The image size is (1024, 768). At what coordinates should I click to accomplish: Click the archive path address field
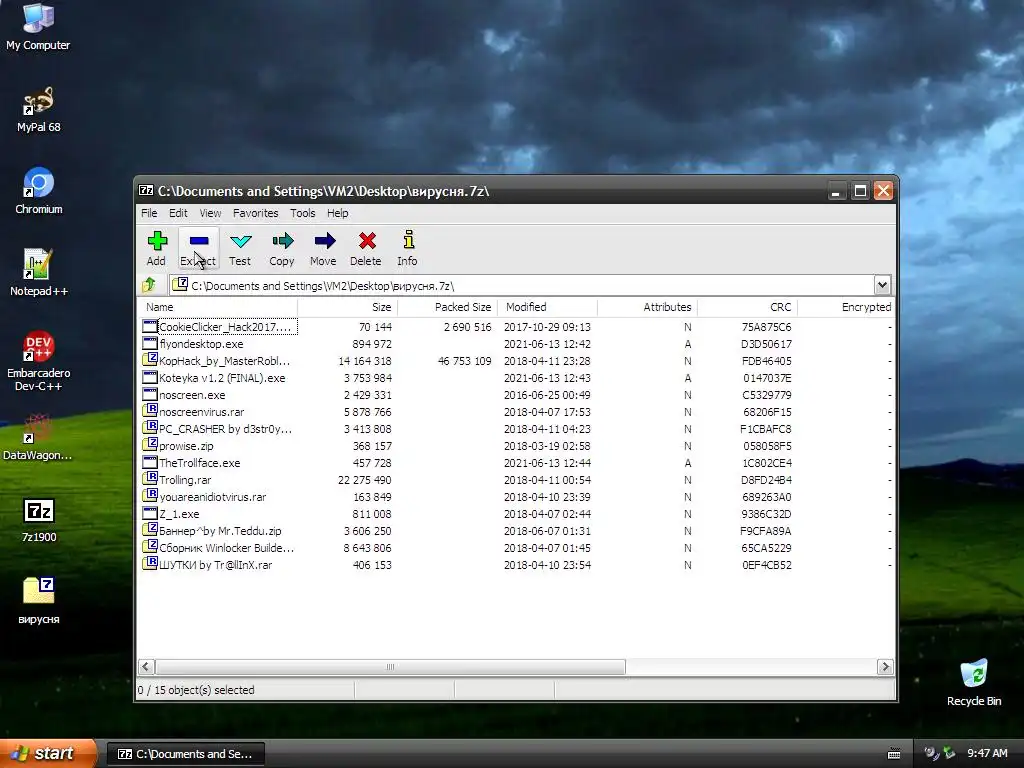pos(522,285)
